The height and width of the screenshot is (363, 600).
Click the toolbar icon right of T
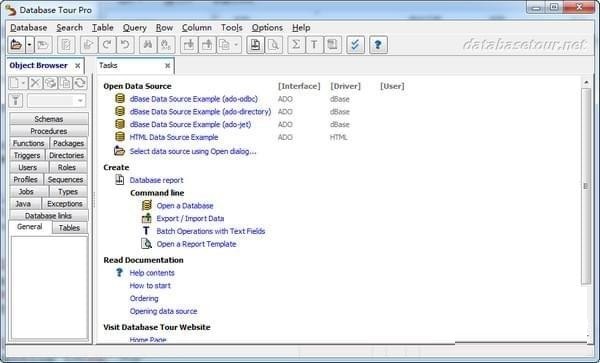tap(332, 45)
